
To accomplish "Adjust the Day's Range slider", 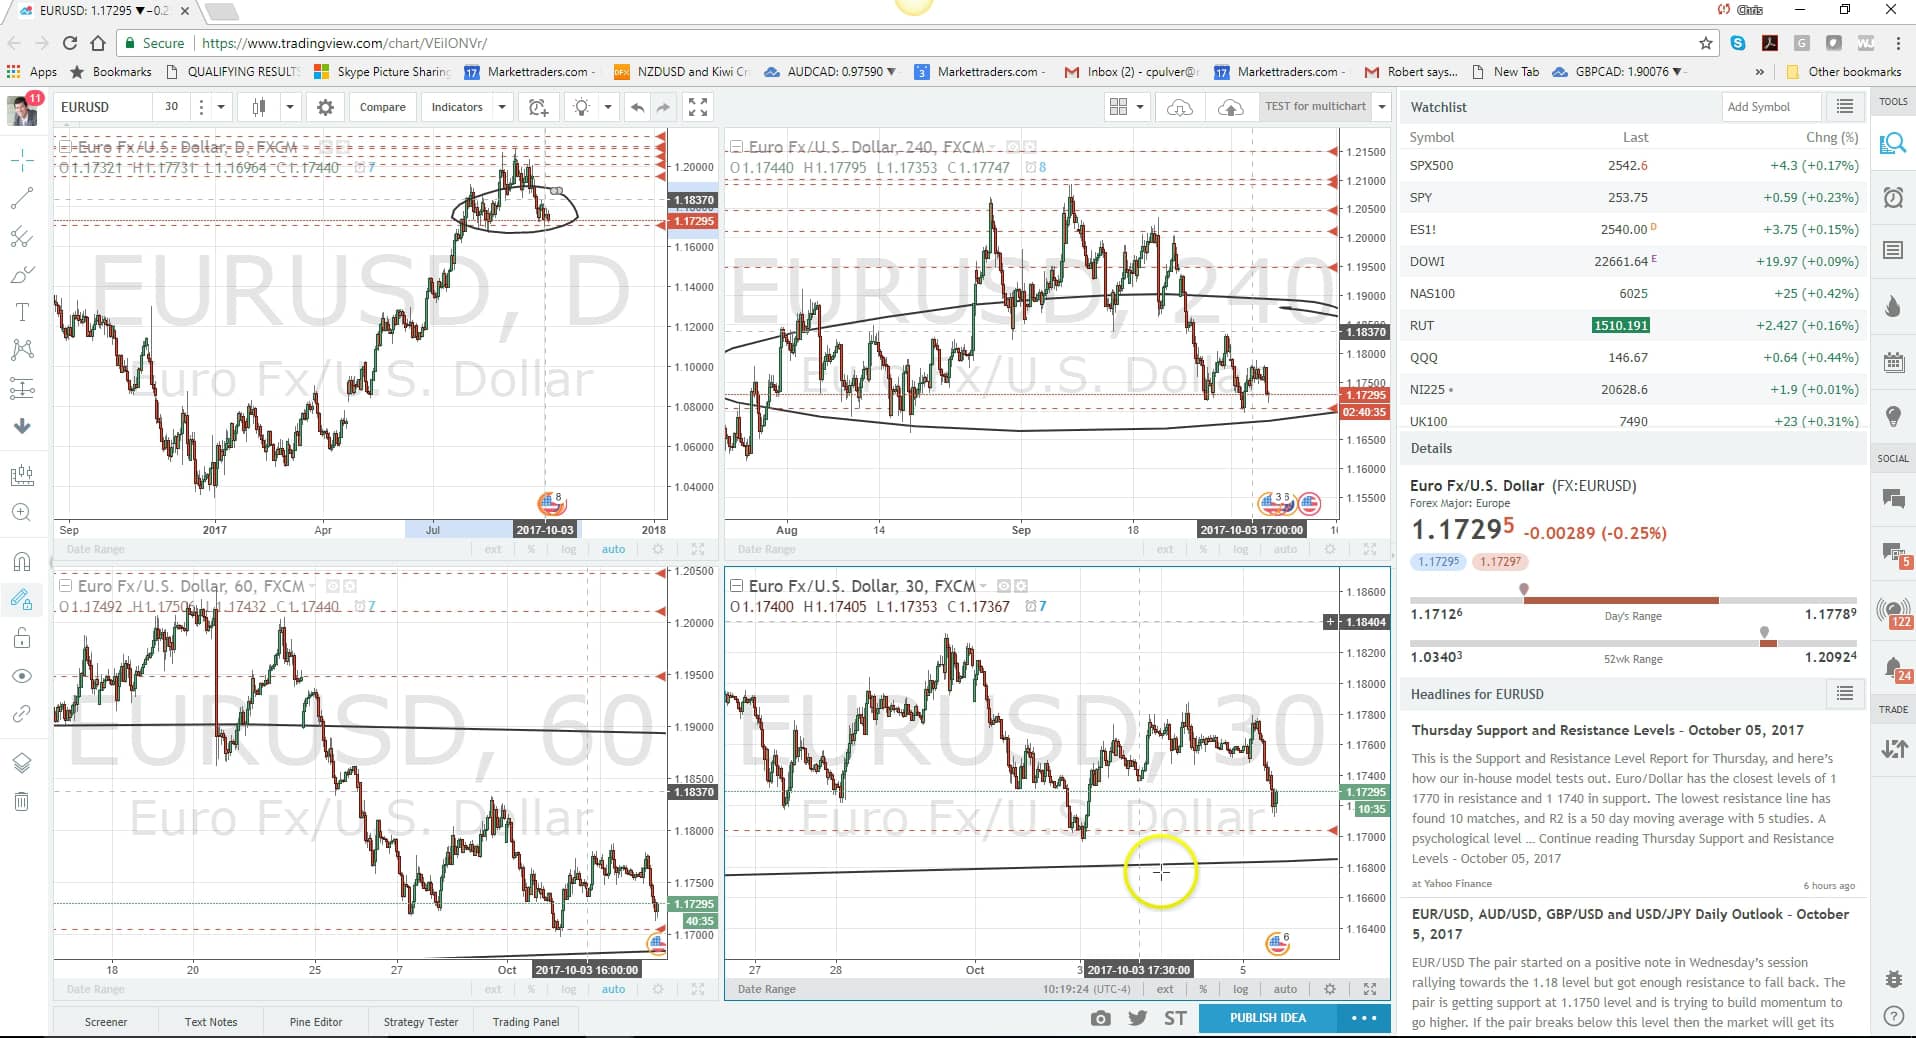I will coord(1525,590).
